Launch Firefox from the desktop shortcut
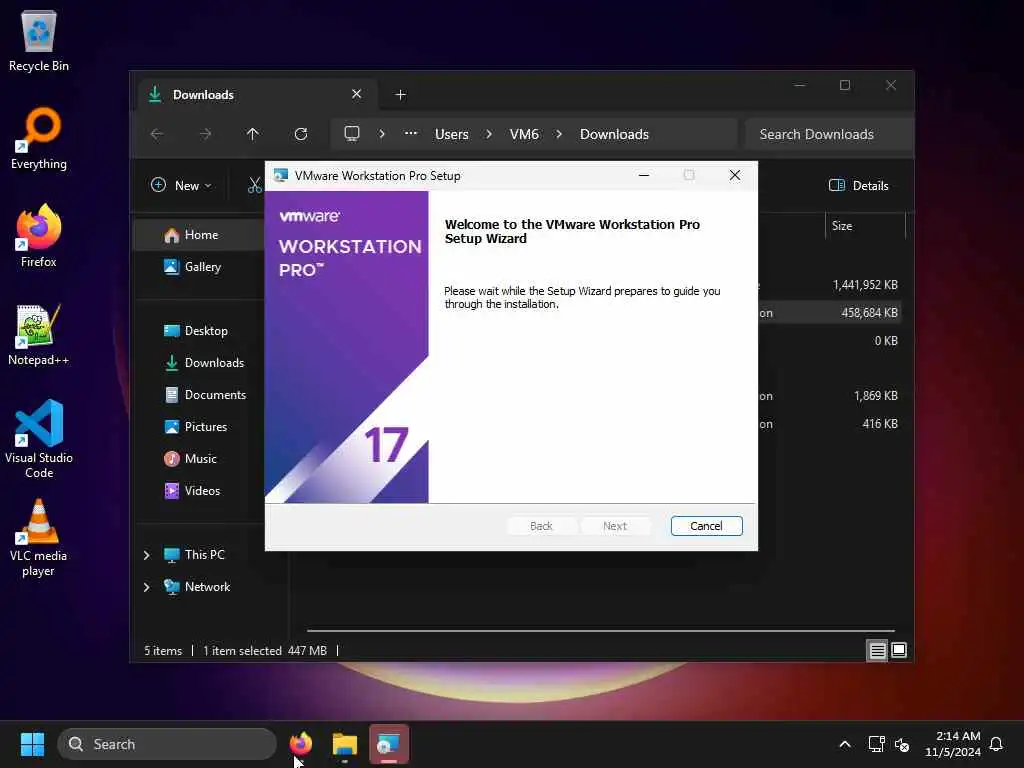Viewport: 1024px width, 768px height. tap(39, 236)
